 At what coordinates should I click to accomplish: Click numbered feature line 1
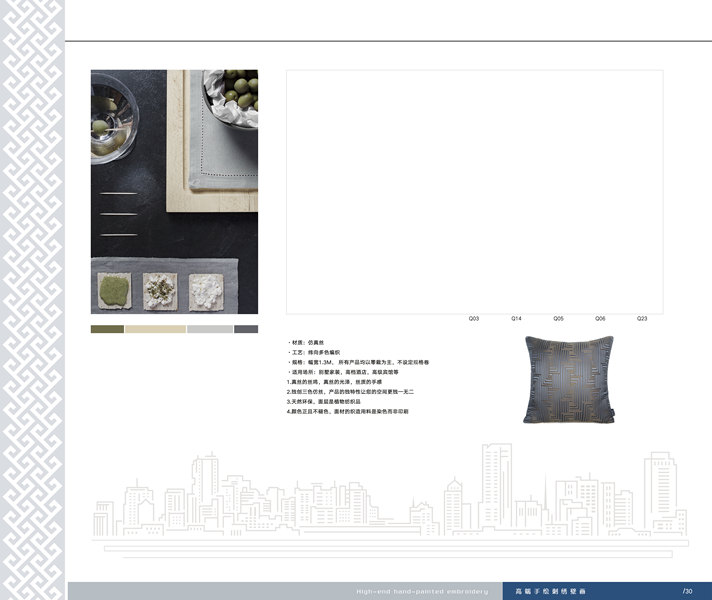click(334, 382)
